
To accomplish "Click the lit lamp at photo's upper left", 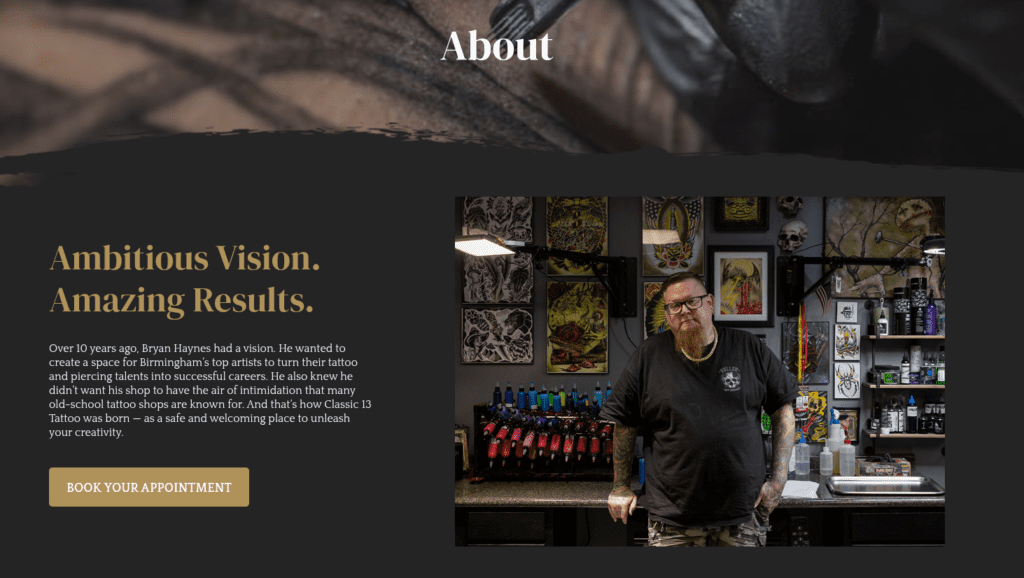I will pos(485,246).
